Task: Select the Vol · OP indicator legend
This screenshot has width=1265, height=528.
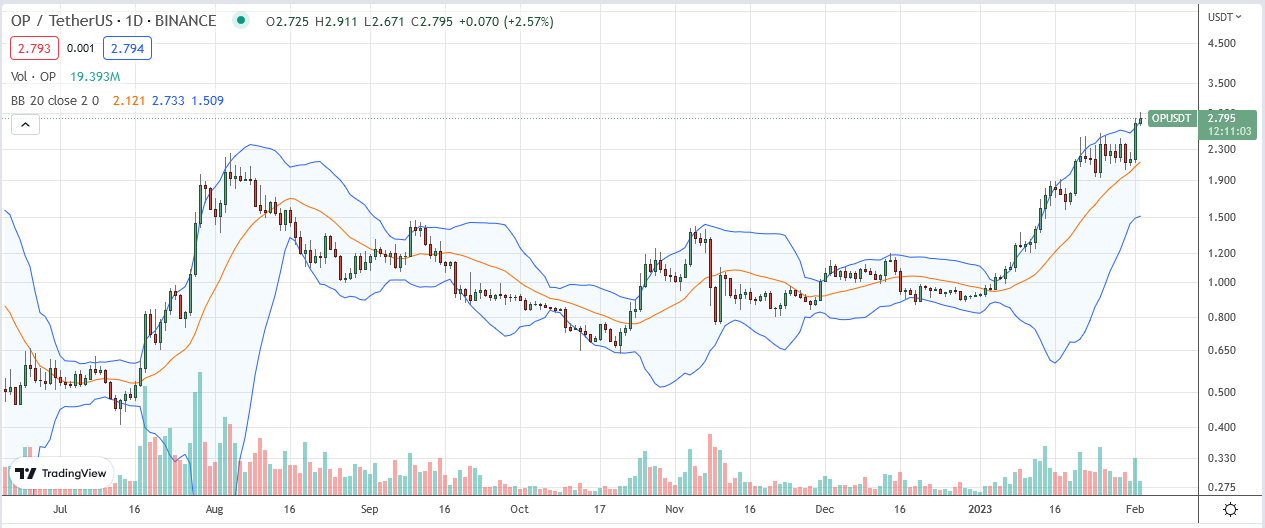Action: [x=34, y=76]
